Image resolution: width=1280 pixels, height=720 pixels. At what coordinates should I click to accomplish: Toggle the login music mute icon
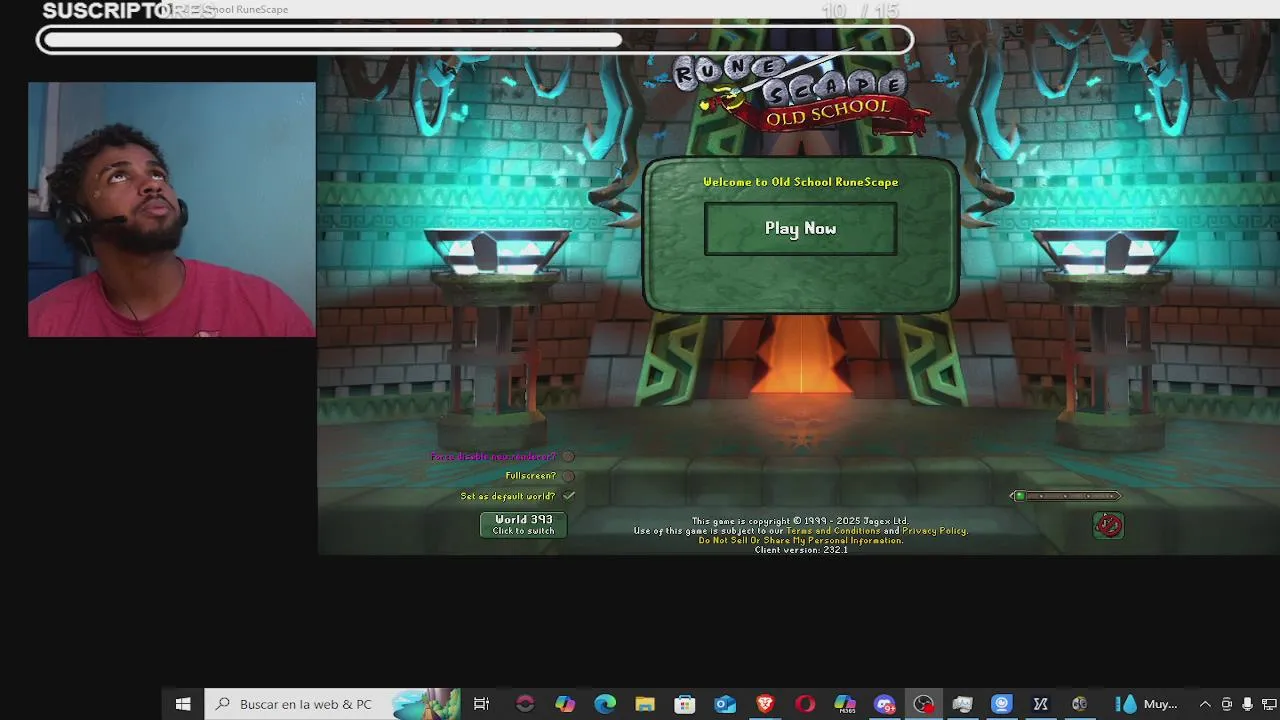point(1108,525)
